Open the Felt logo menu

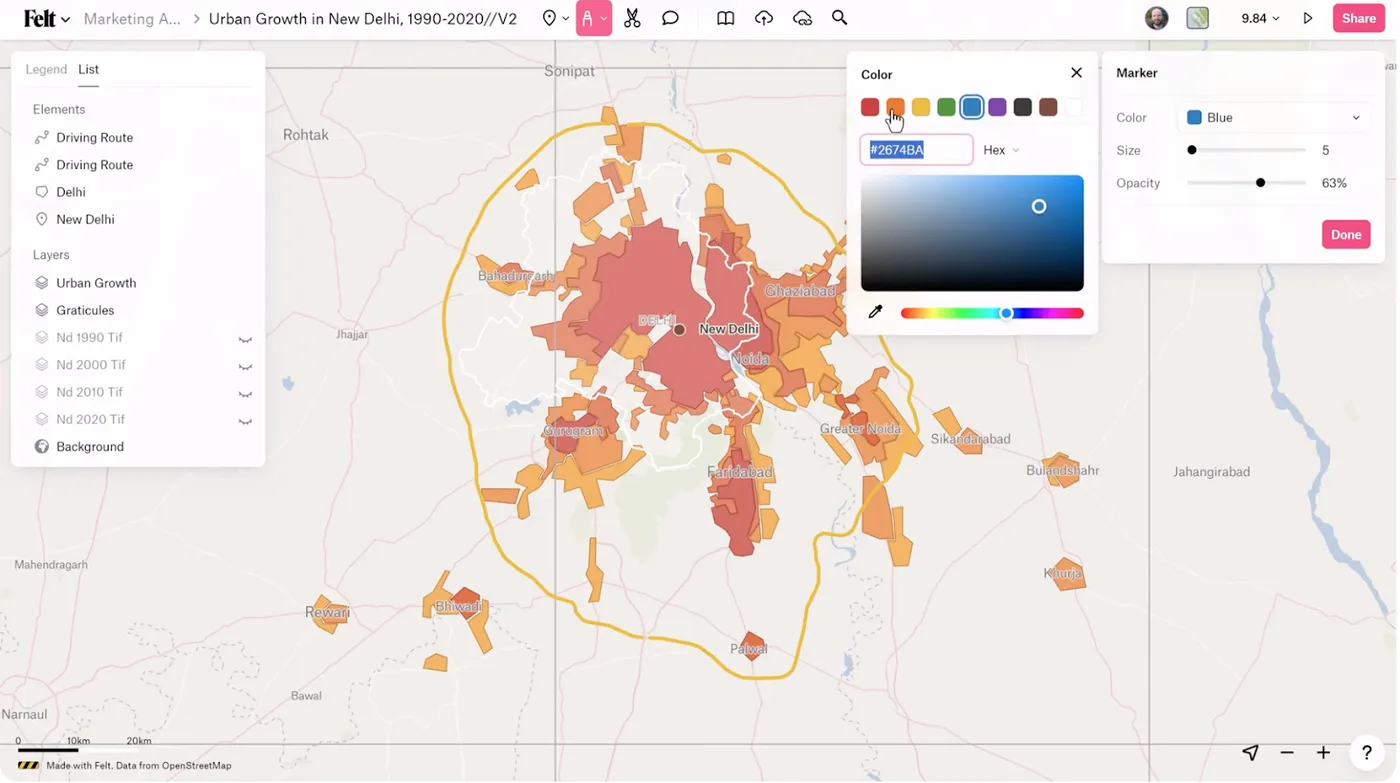point(46,19)
